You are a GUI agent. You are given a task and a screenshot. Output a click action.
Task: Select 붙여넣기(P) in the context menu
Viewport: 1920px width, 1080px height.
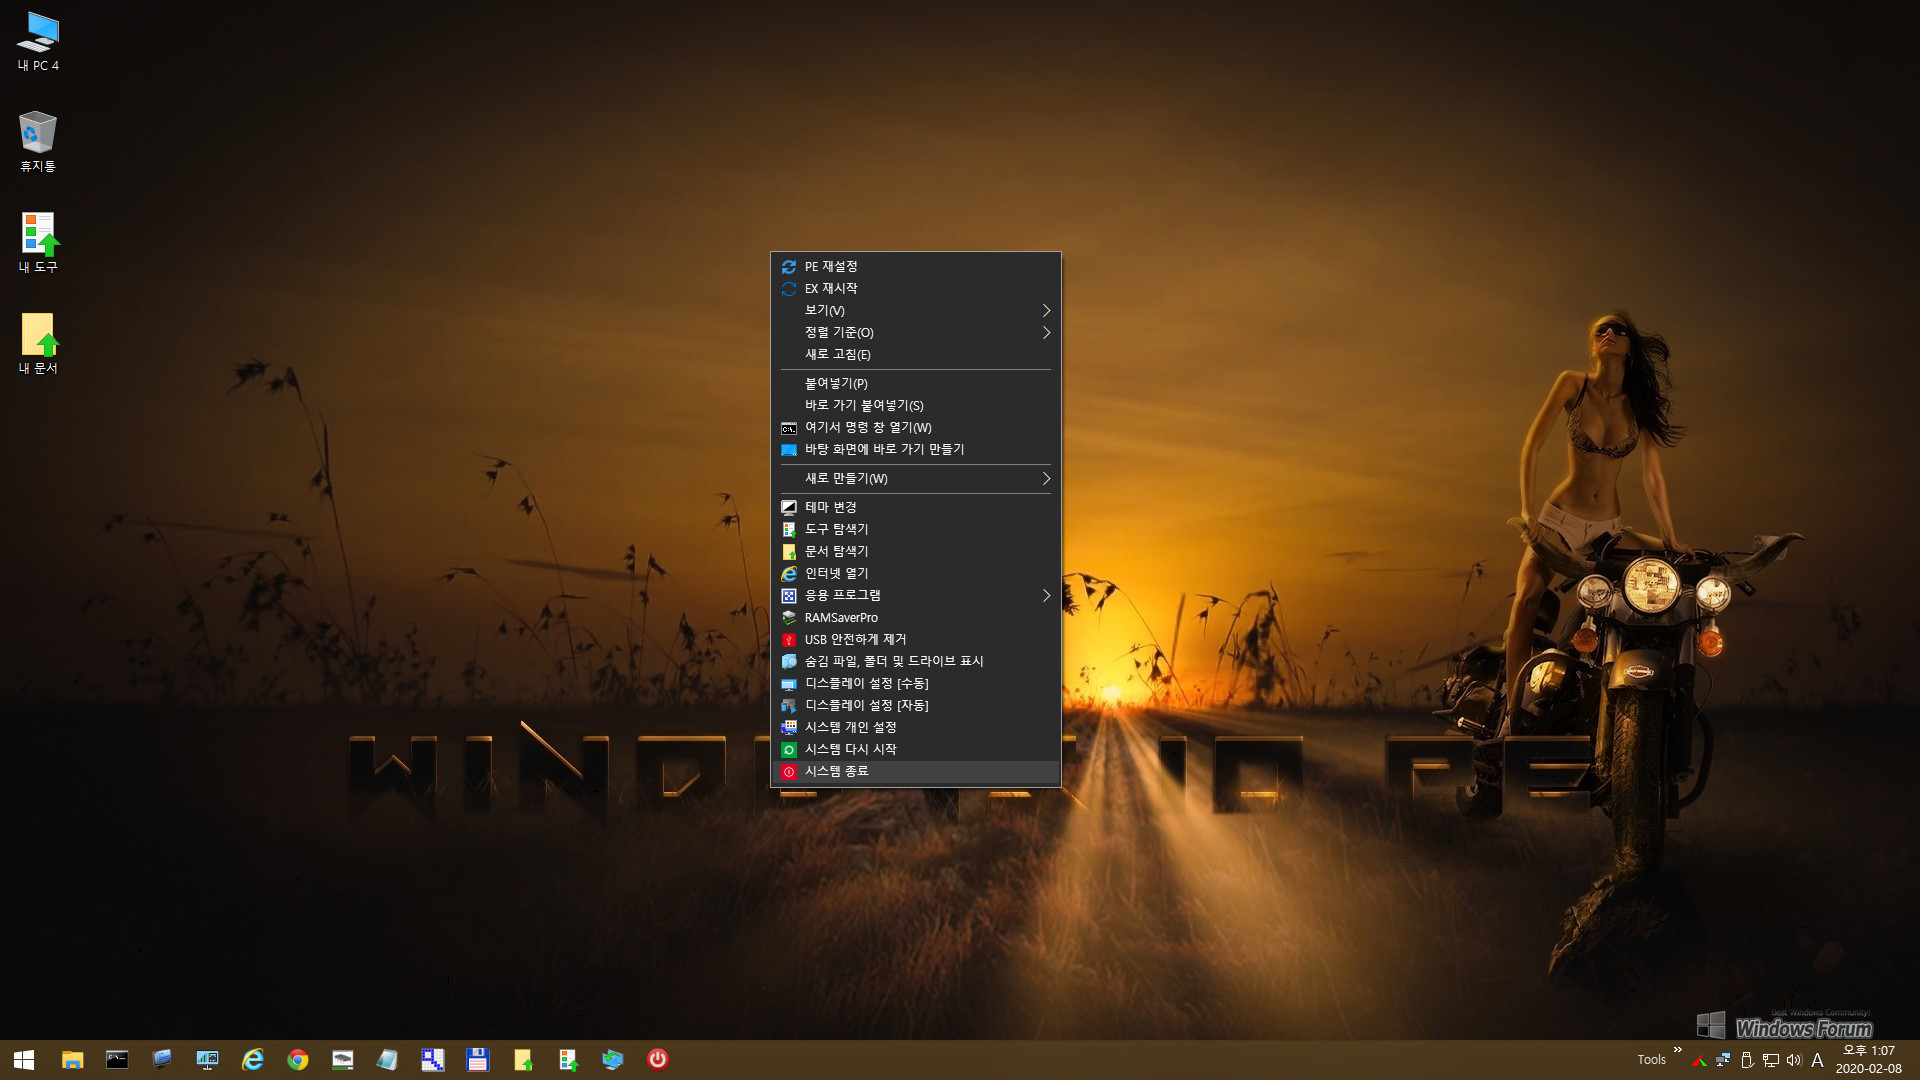click(x=915, y=383)
